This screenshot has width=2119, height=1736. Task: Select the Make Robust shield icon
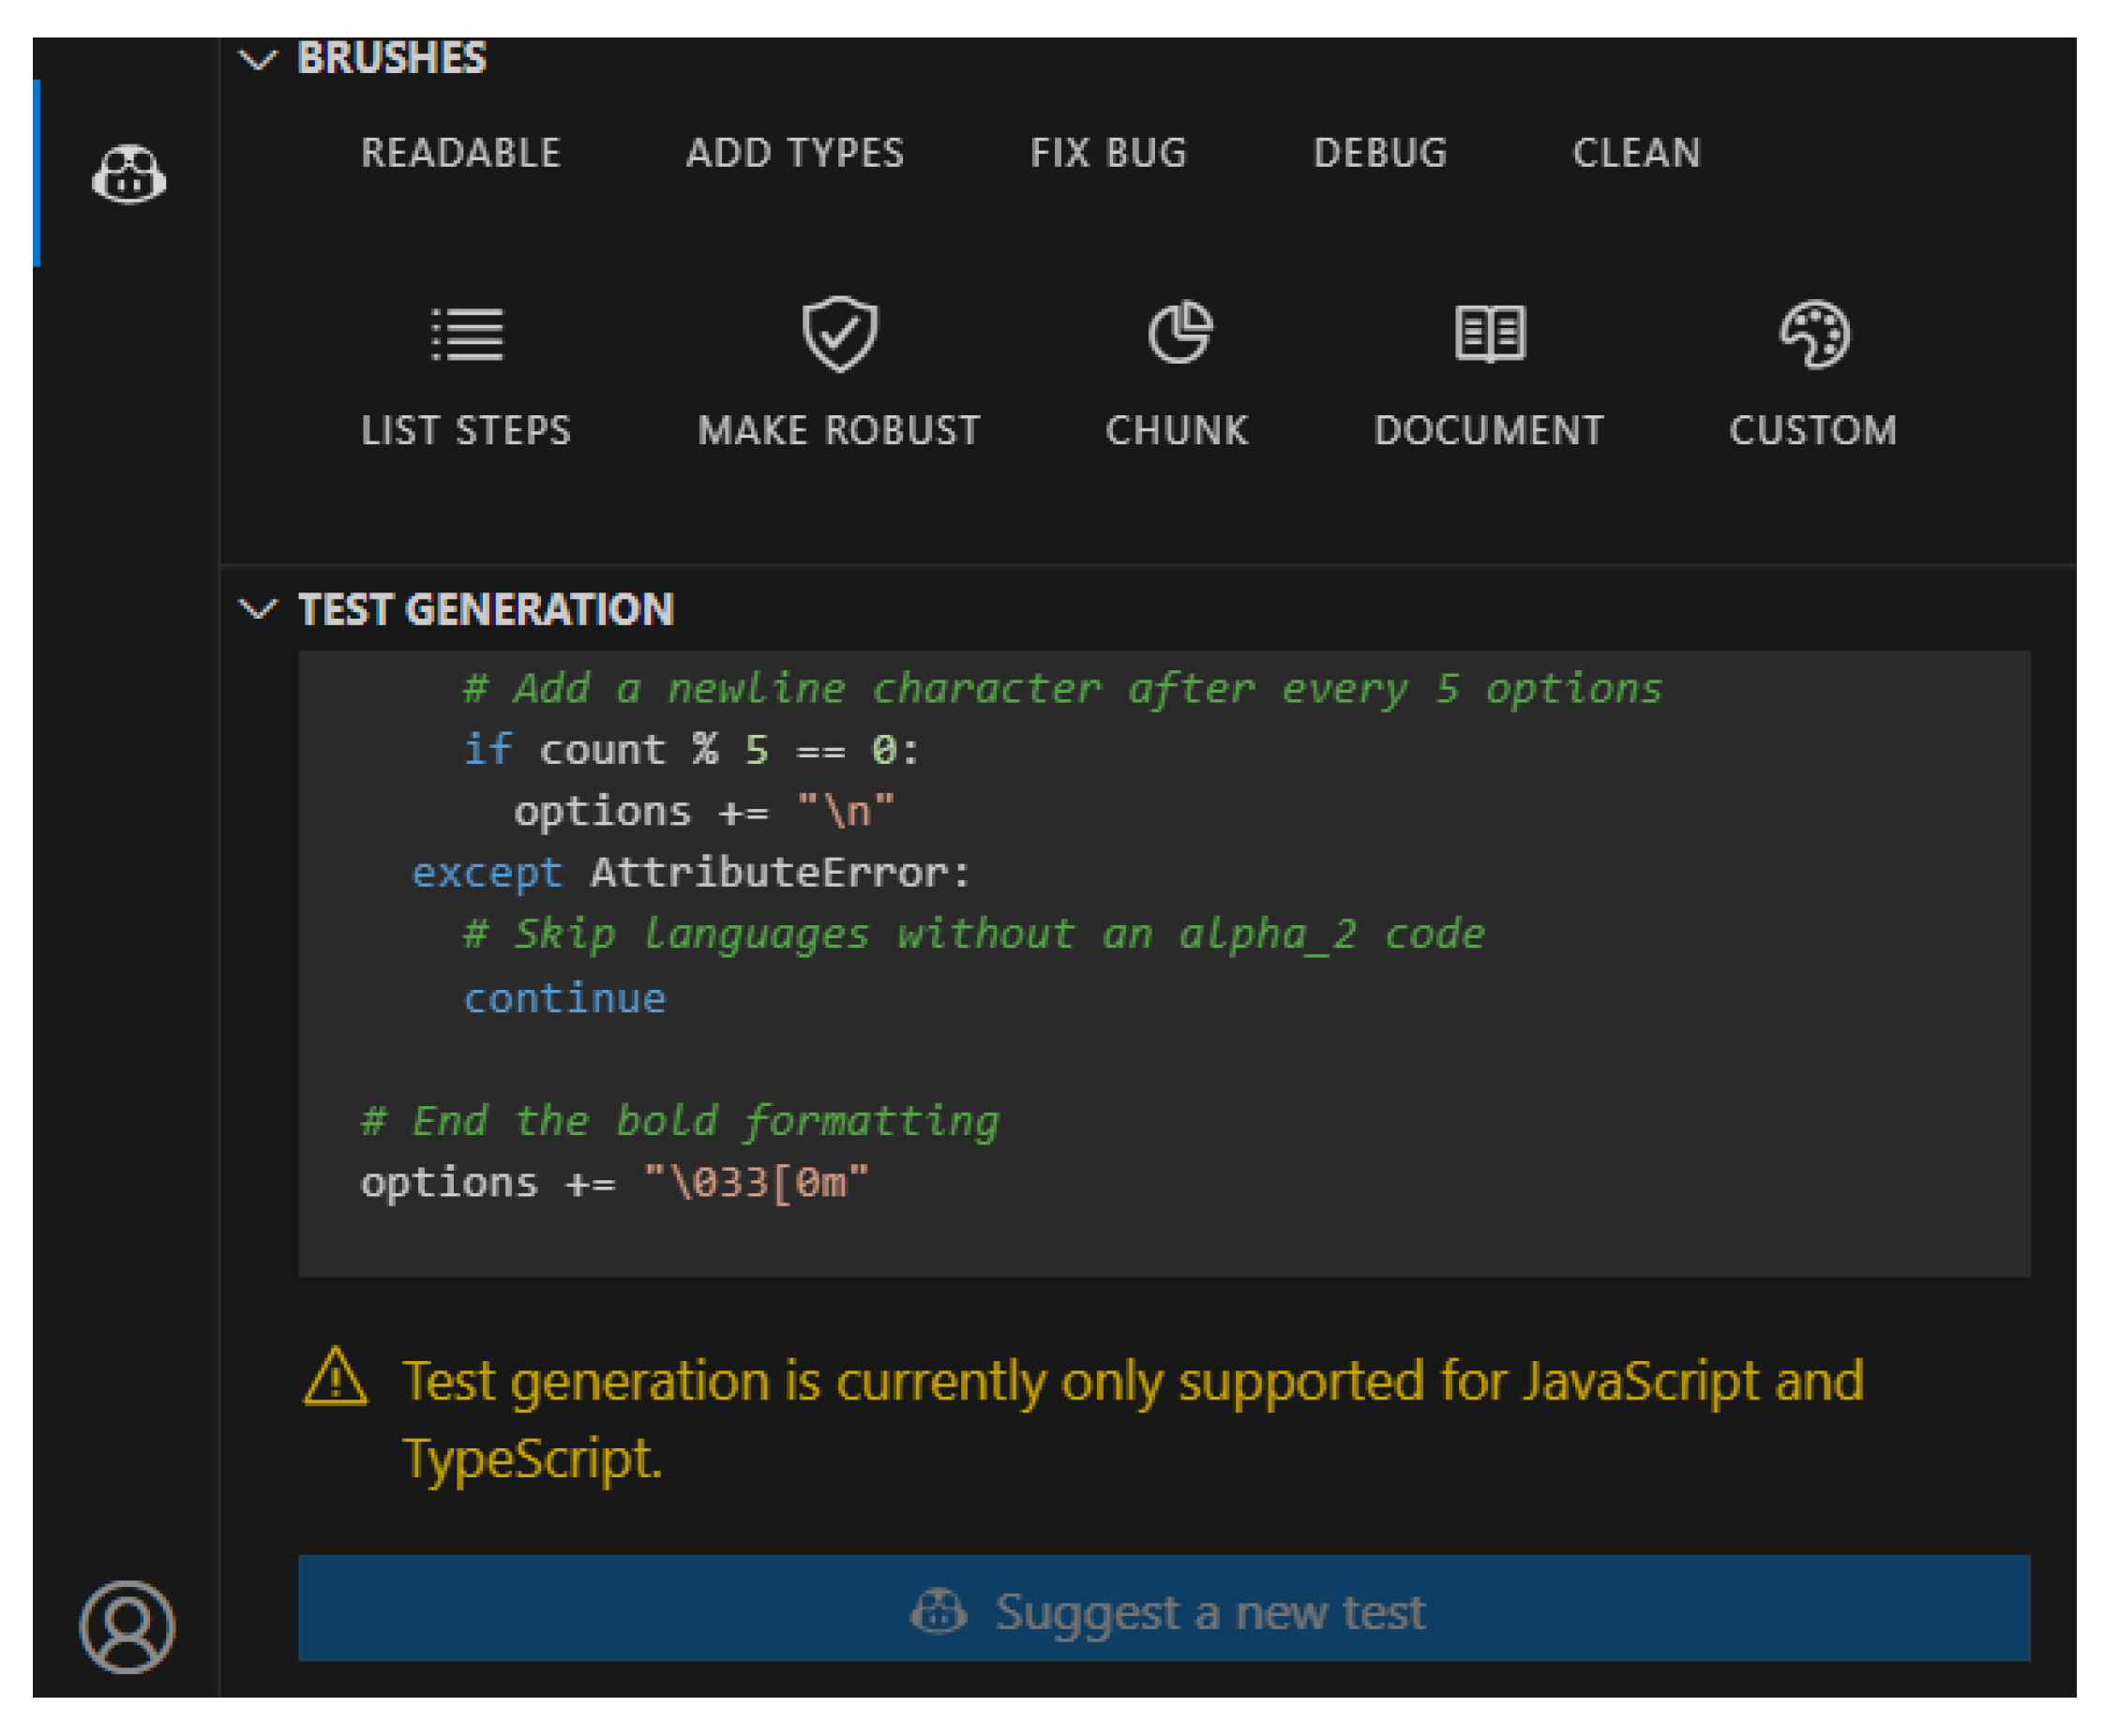839,334
